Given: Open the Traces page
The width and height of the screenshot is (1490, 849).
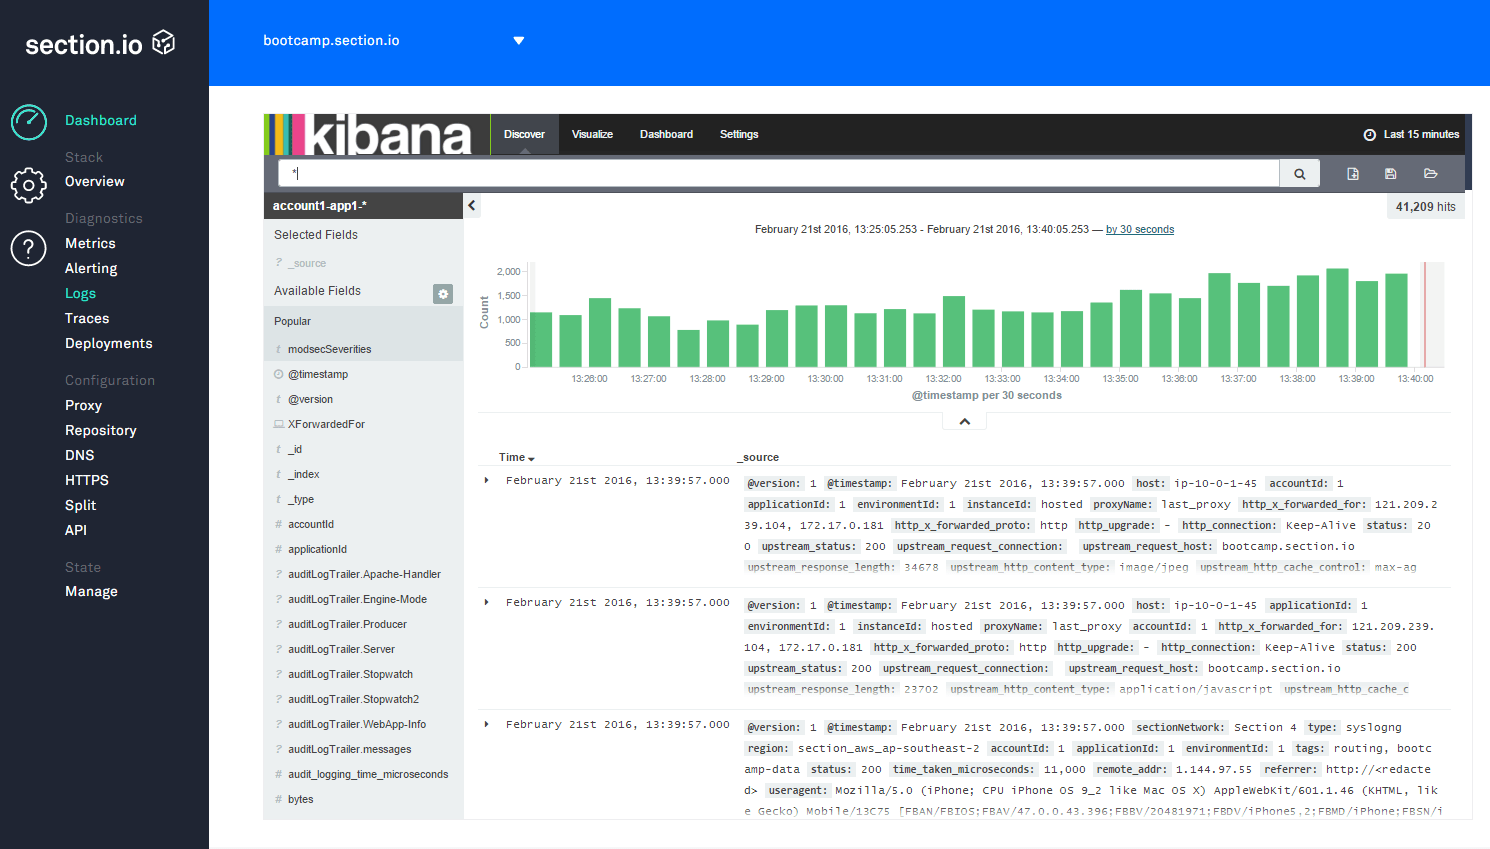Looking at the screenshot, I should click(x=87, y=319).
